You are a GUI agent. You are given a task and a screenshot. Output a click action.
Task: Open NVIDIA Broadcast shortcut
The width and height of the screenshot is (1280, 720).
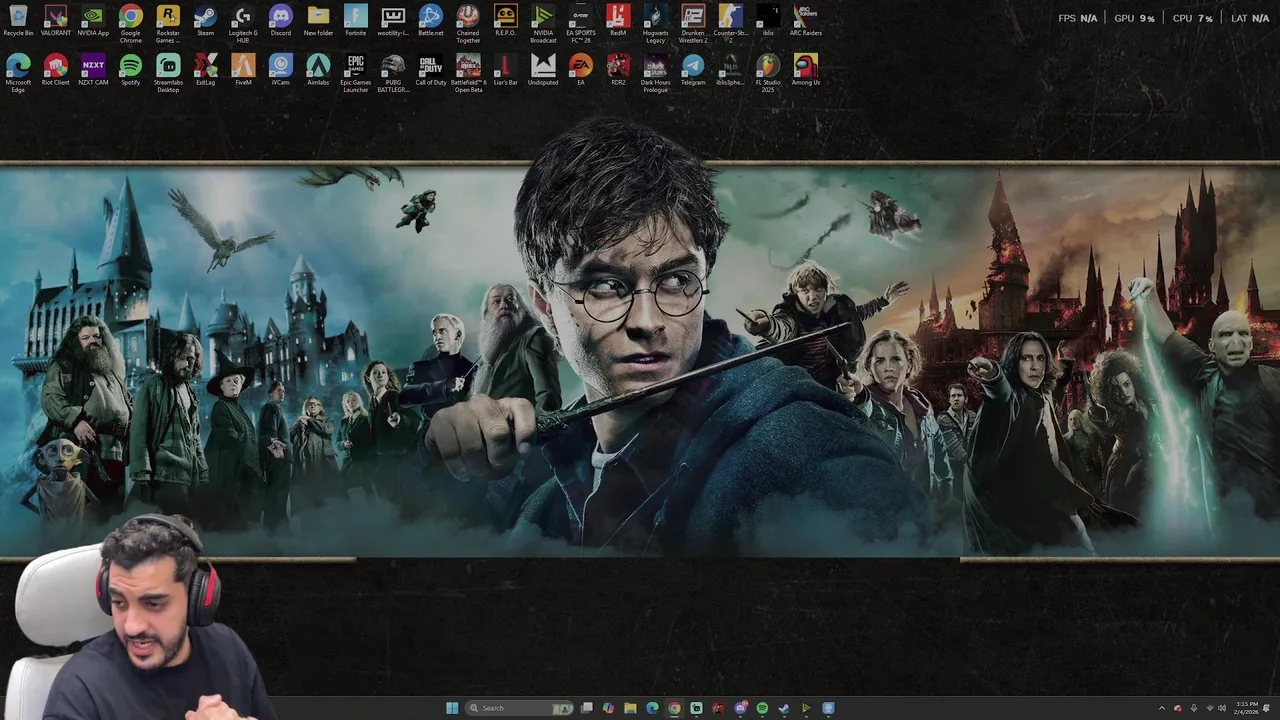coord(543,24)
